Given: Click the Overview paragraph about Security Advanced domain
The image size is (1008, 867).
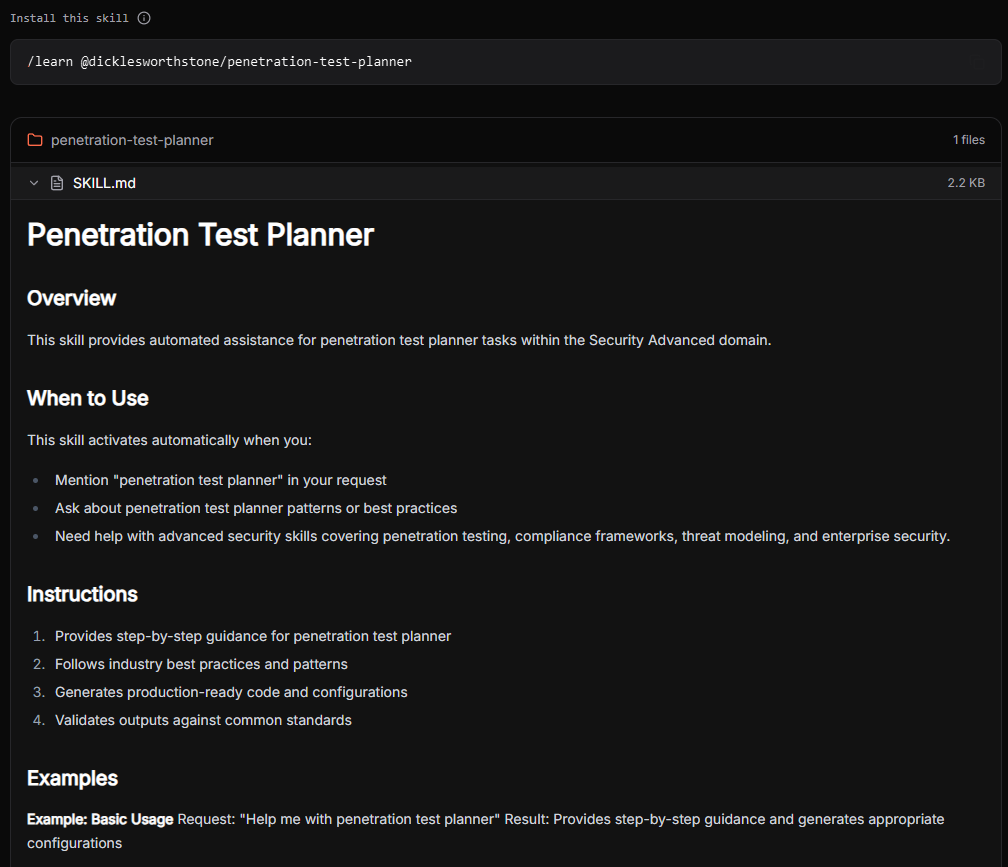Looking at the screenshot, I should point(399,340).
